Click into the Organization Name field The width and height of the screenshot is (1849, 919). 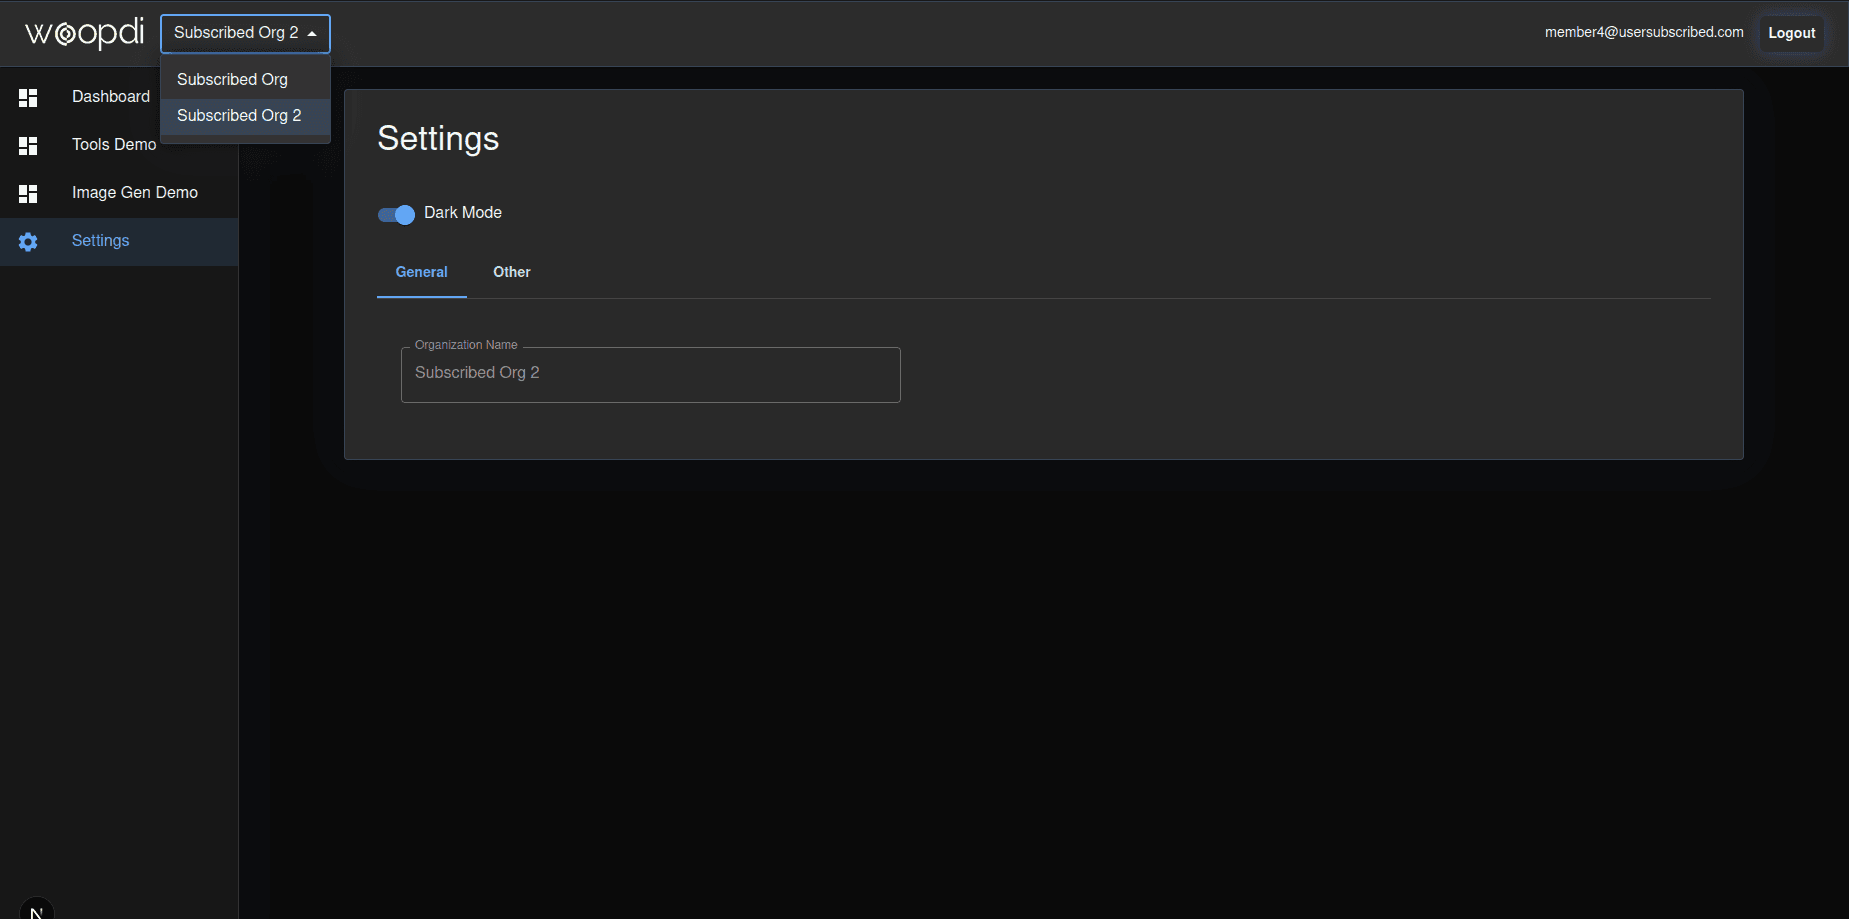pyautogui.click(x=650, y=374)
